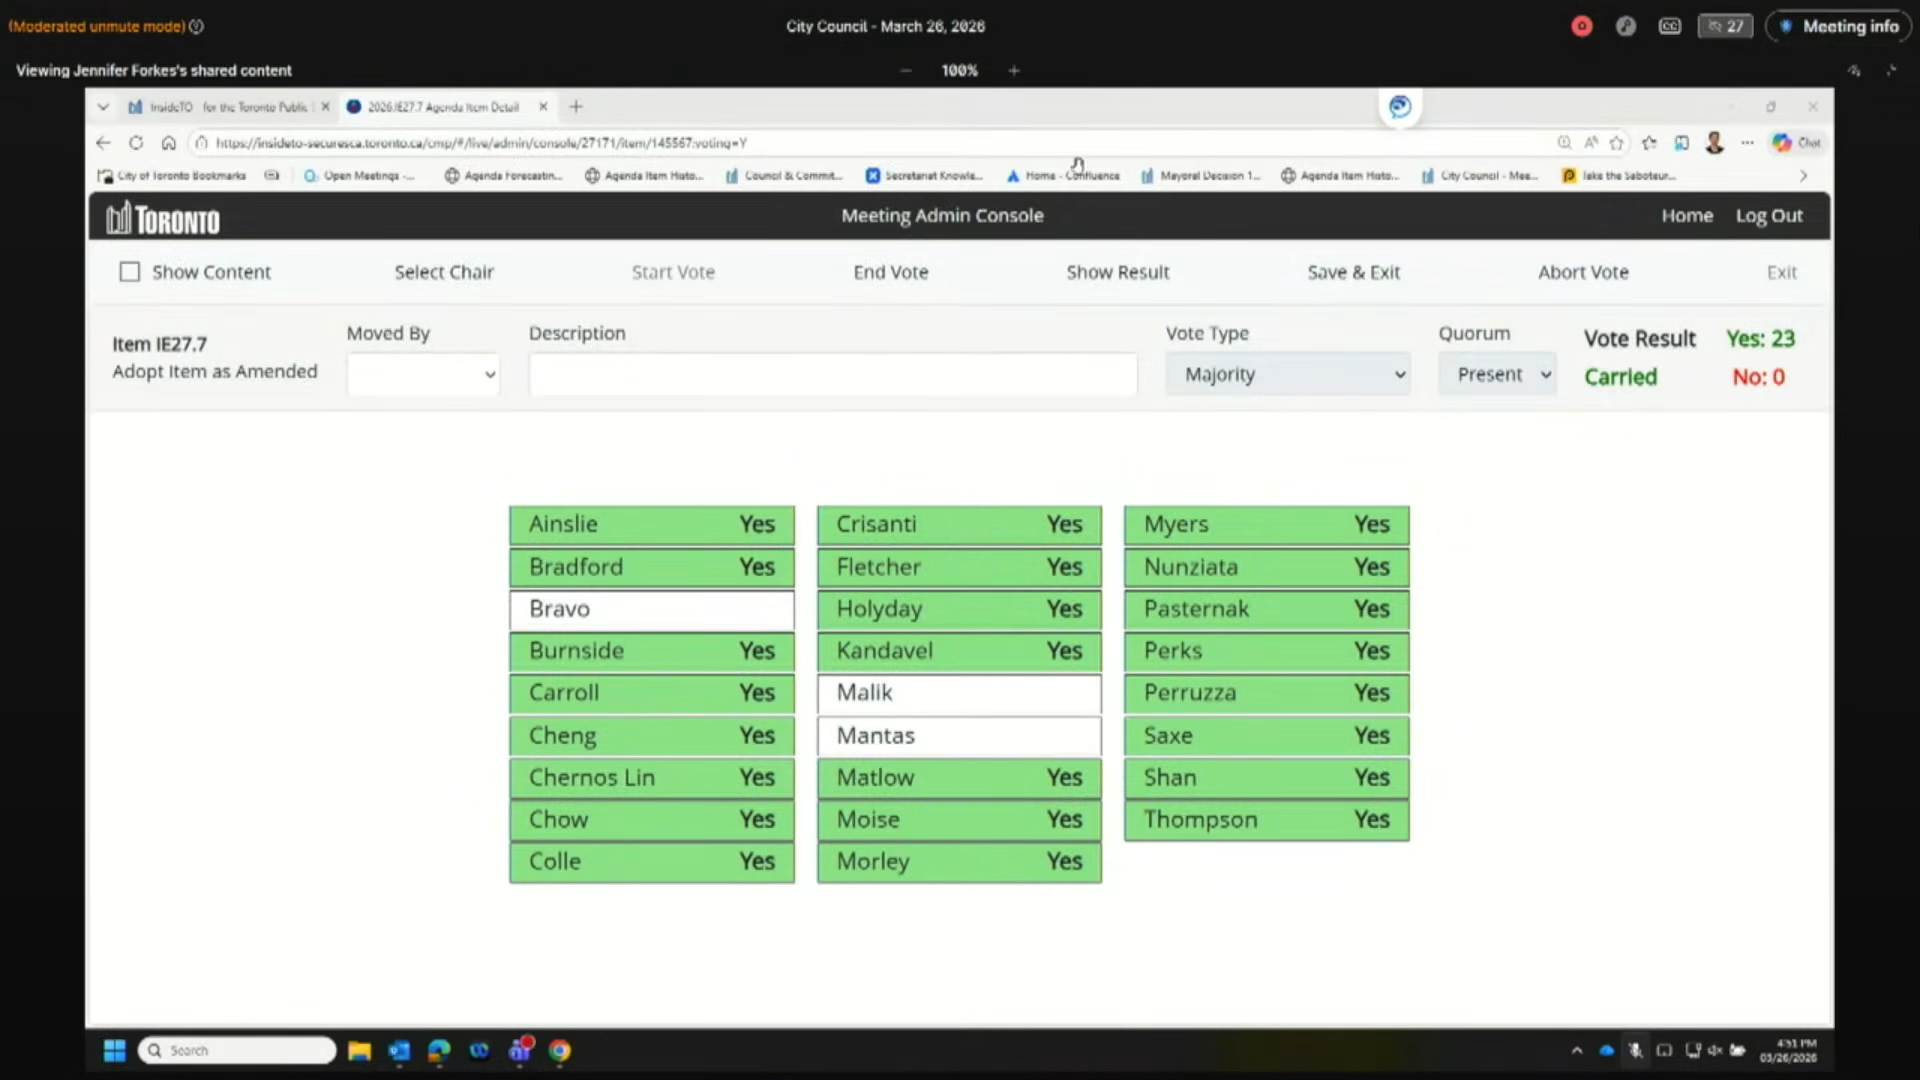Enable the Show Content checkbox
The width and height of the screenshot is (1920, 1080).
click(130, 272)
